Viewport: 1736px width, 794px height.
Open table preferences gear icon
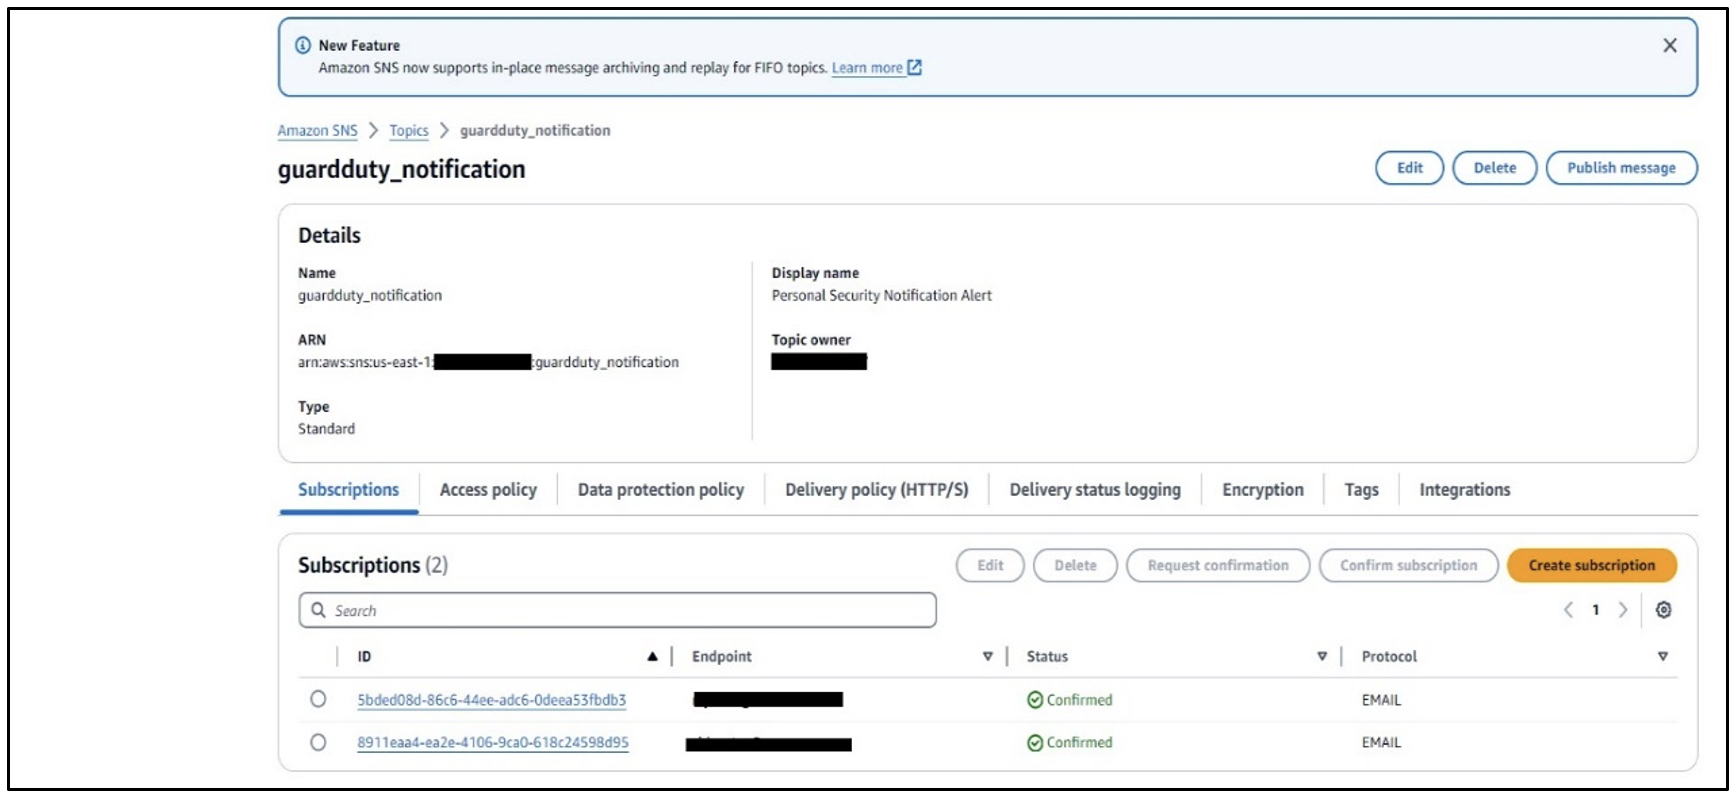(x=1663, y=610)
